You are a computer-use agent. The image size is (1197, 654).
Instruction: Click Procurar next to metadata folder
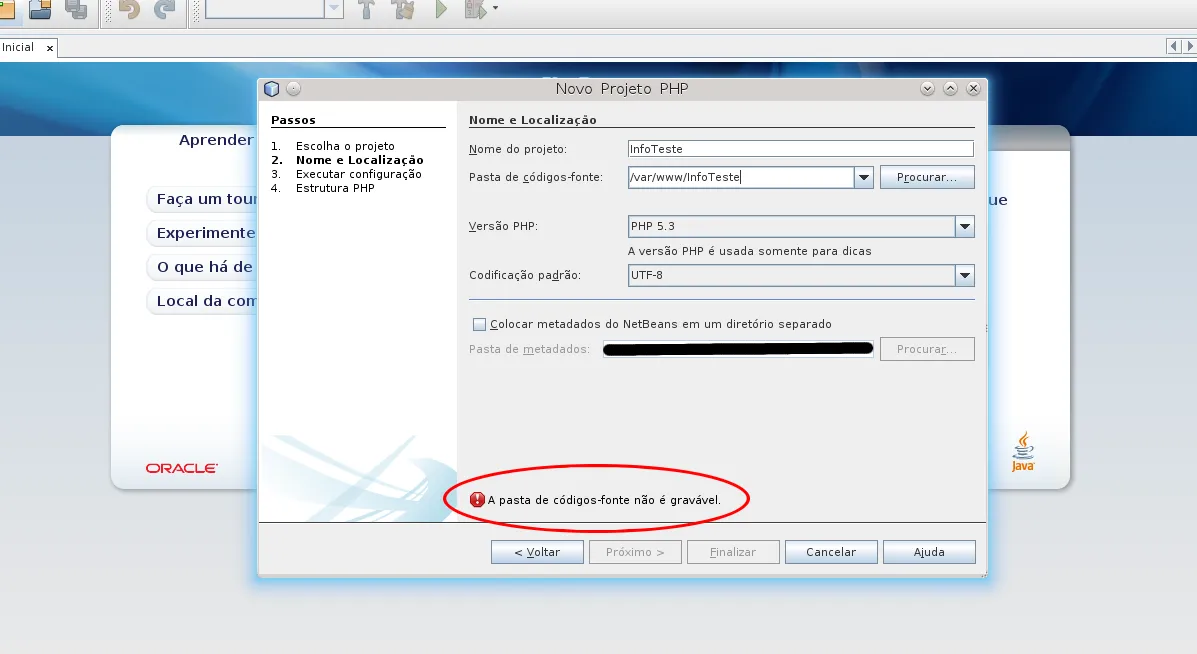[927, 349]
